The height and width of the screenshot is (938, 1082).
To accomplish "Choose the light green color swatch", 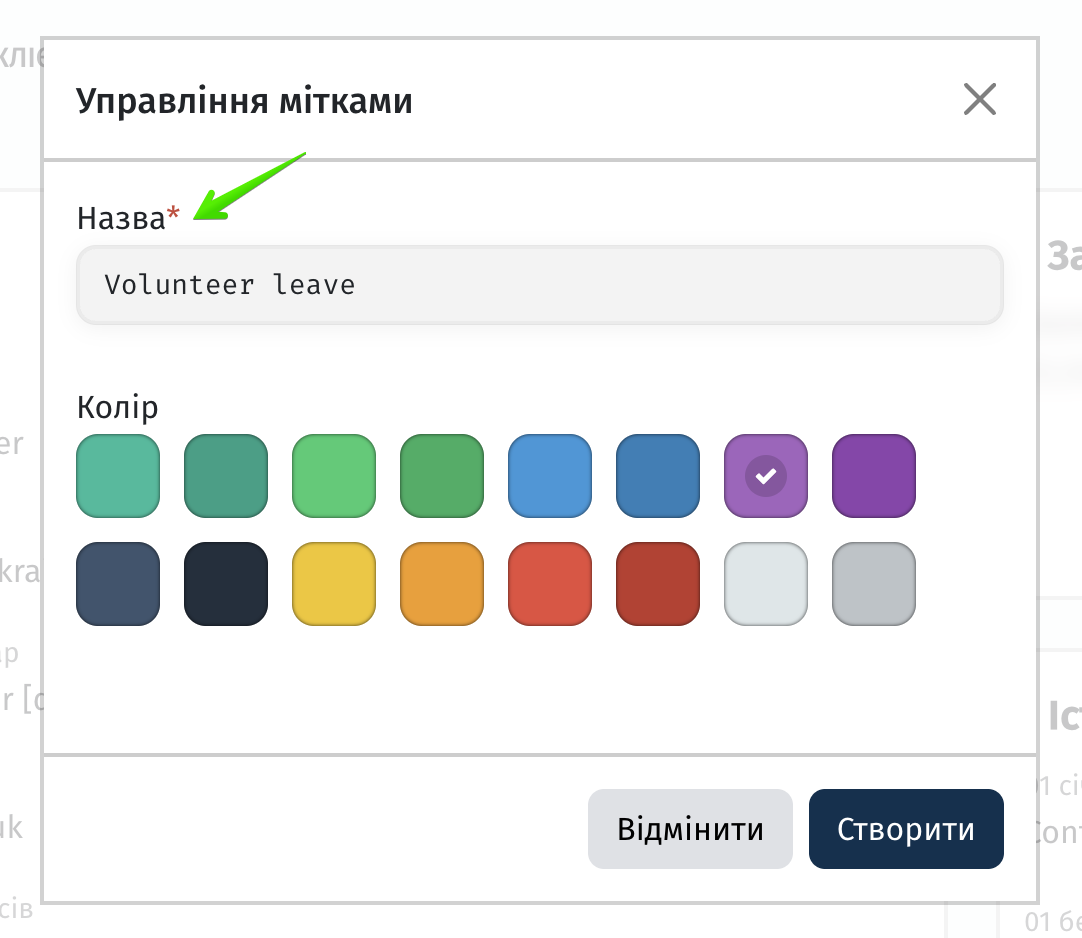I will tap(334, 476).
